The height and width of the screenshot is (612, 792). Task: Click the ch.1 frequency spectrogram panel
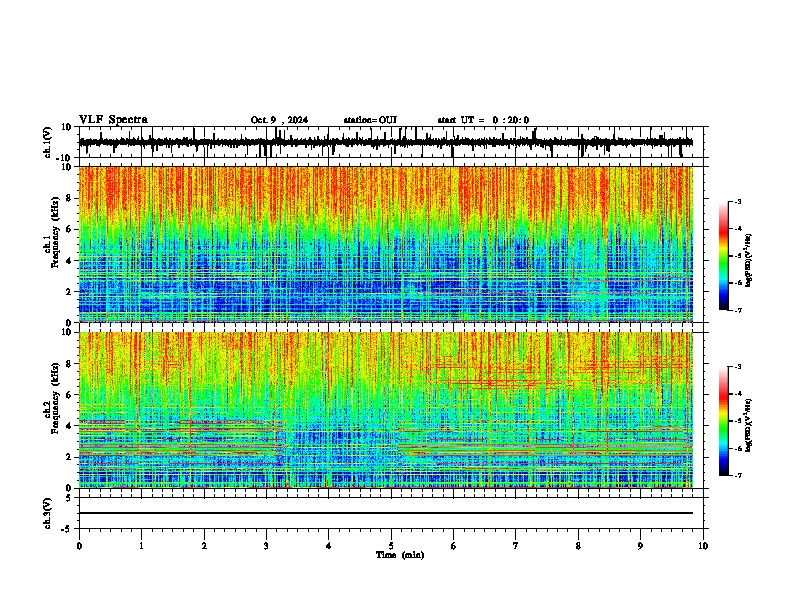click(386, 244)
